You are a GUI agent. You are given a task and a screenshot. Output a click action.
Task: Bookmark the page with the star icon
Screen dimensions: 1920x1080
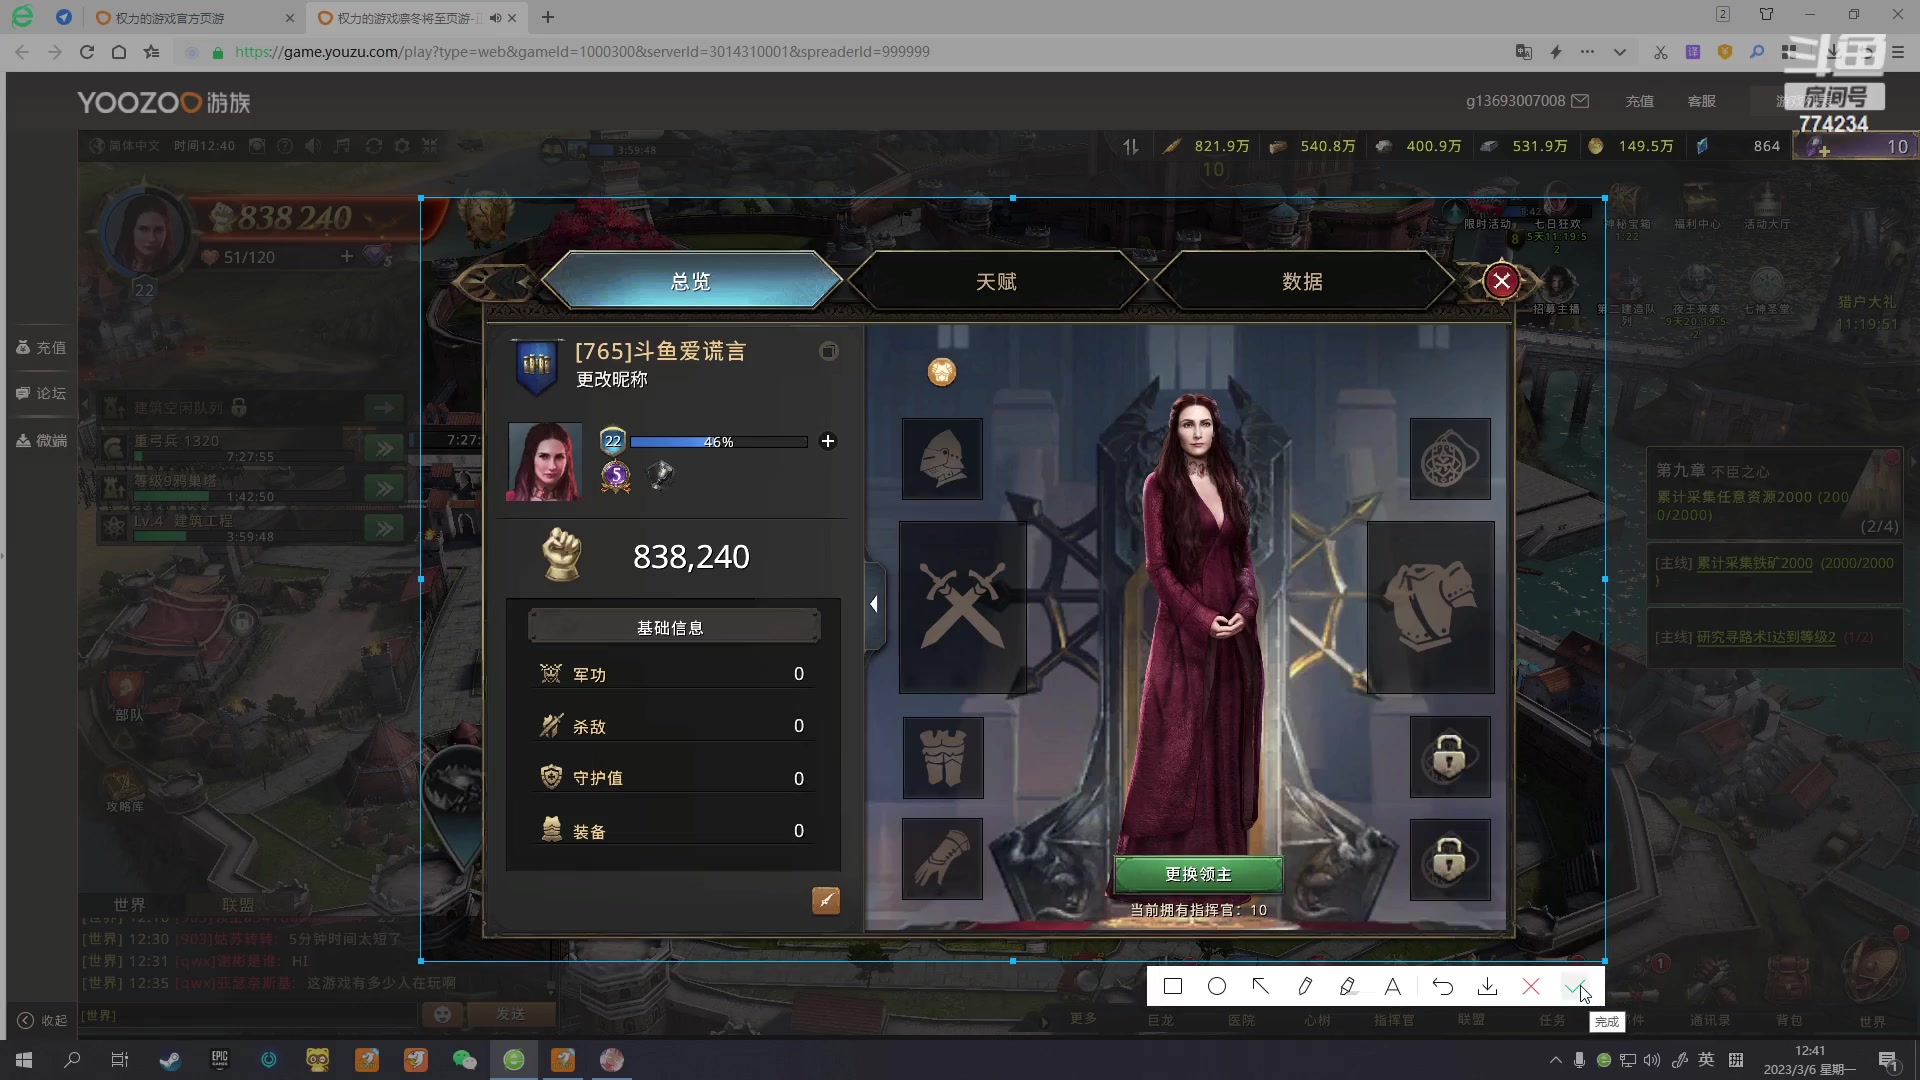(x=151, y=52)
